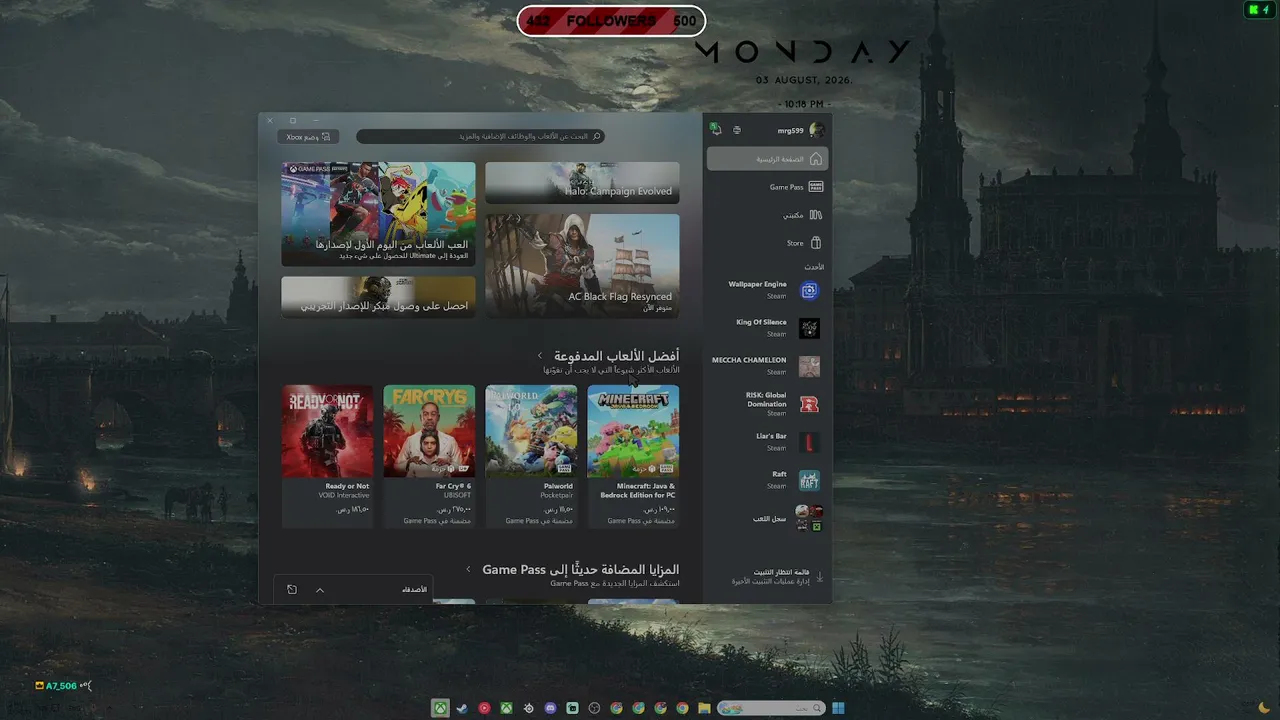Click the SteelSeries taskbar icon
The image size is (1280, 720).
[528, 708]
